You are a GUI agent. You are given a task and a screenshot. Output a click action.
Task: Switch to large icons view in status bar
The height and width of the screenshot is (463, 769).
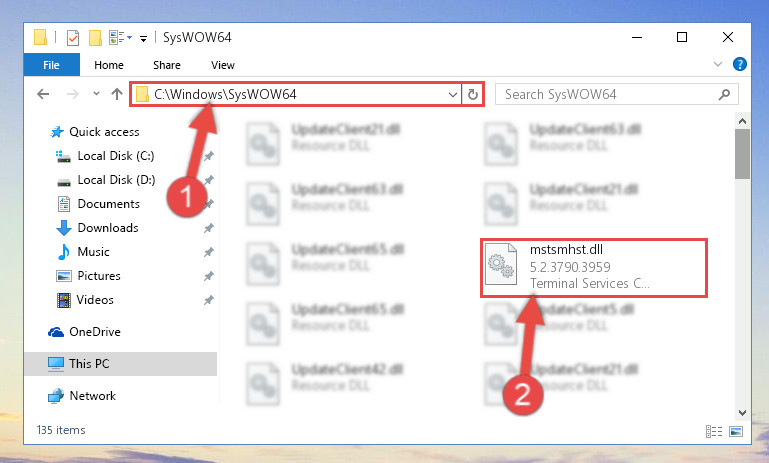[x=736, y=431]
